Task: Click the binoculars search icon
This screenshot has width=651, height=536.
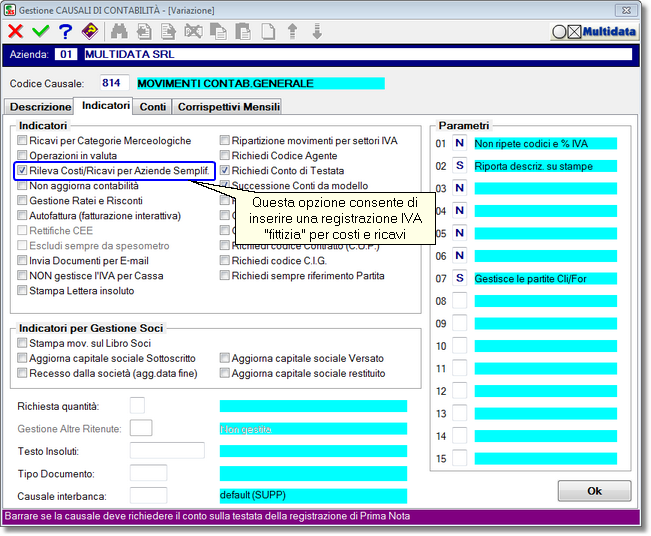Action: coord(119,32)
